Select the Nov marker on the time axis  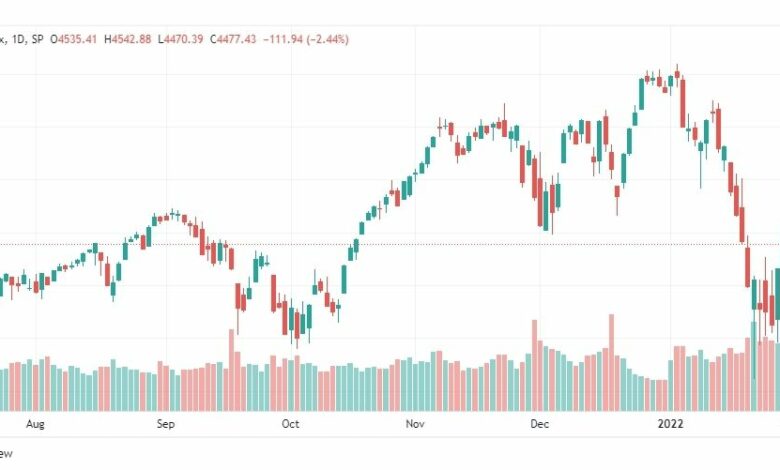415,424
